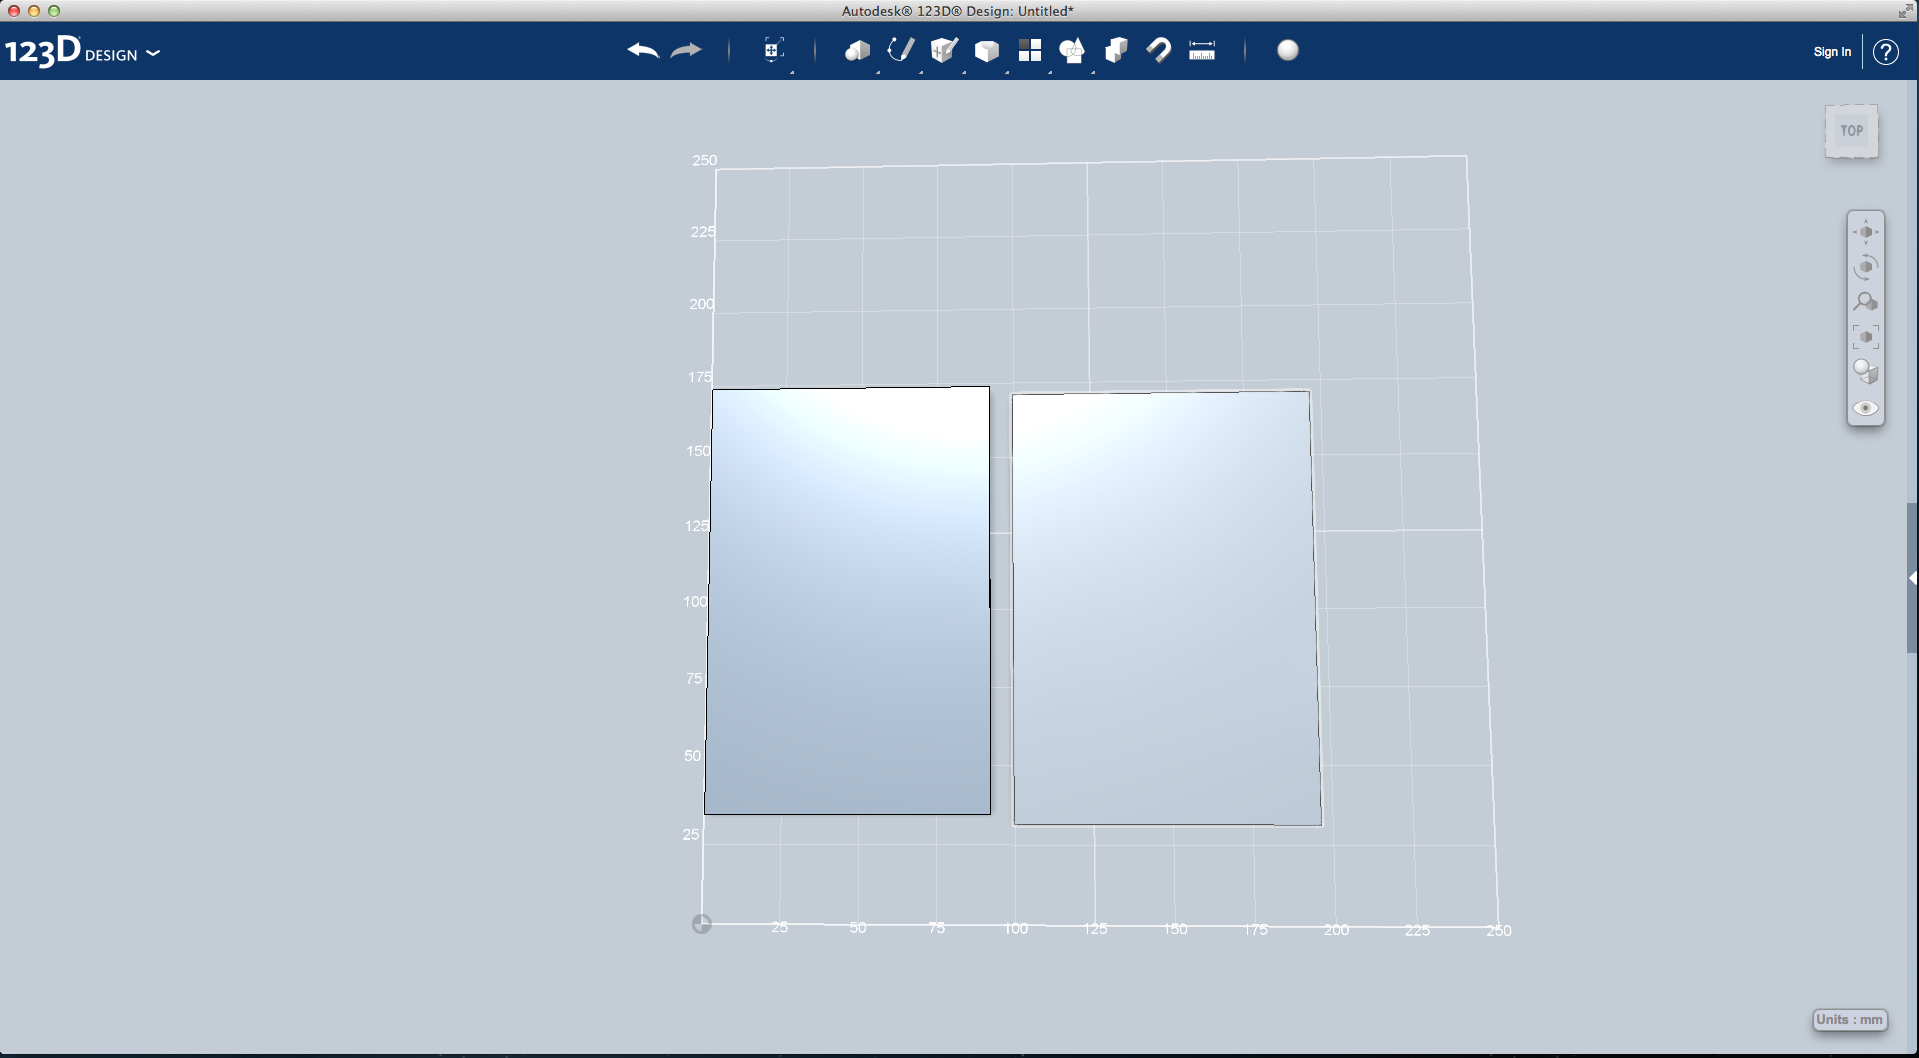This screenshot has width=1919, height=1058.
Task: Click the Fit to view icon
Action: (1866, 337)
